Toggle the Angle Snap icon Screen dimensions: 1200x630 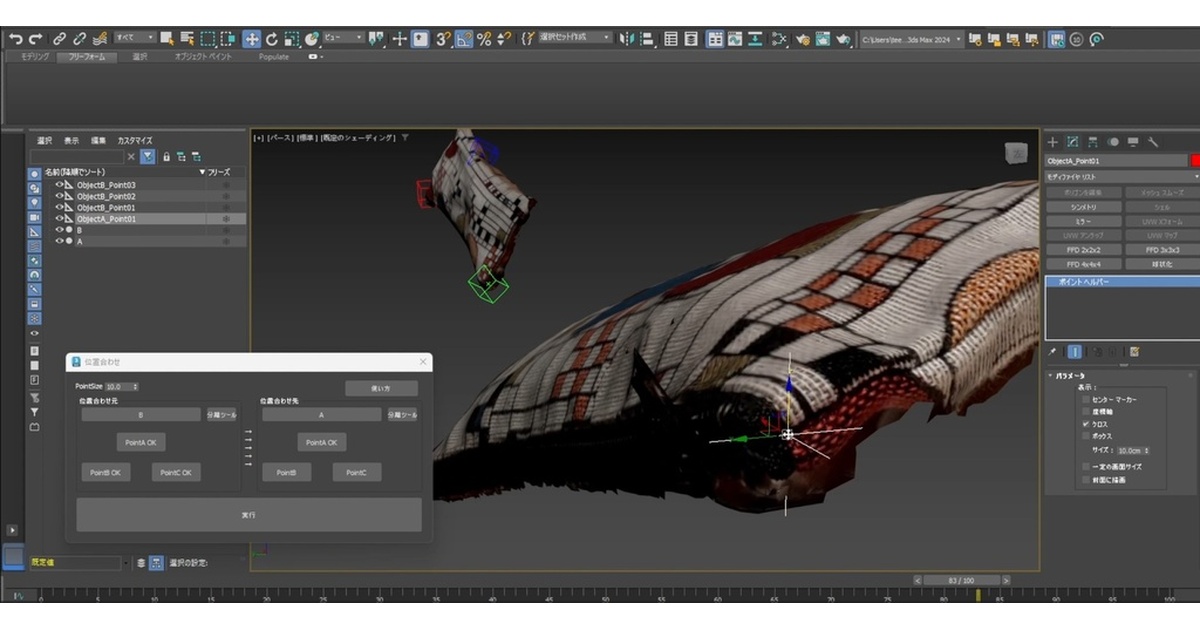point(464,38)
